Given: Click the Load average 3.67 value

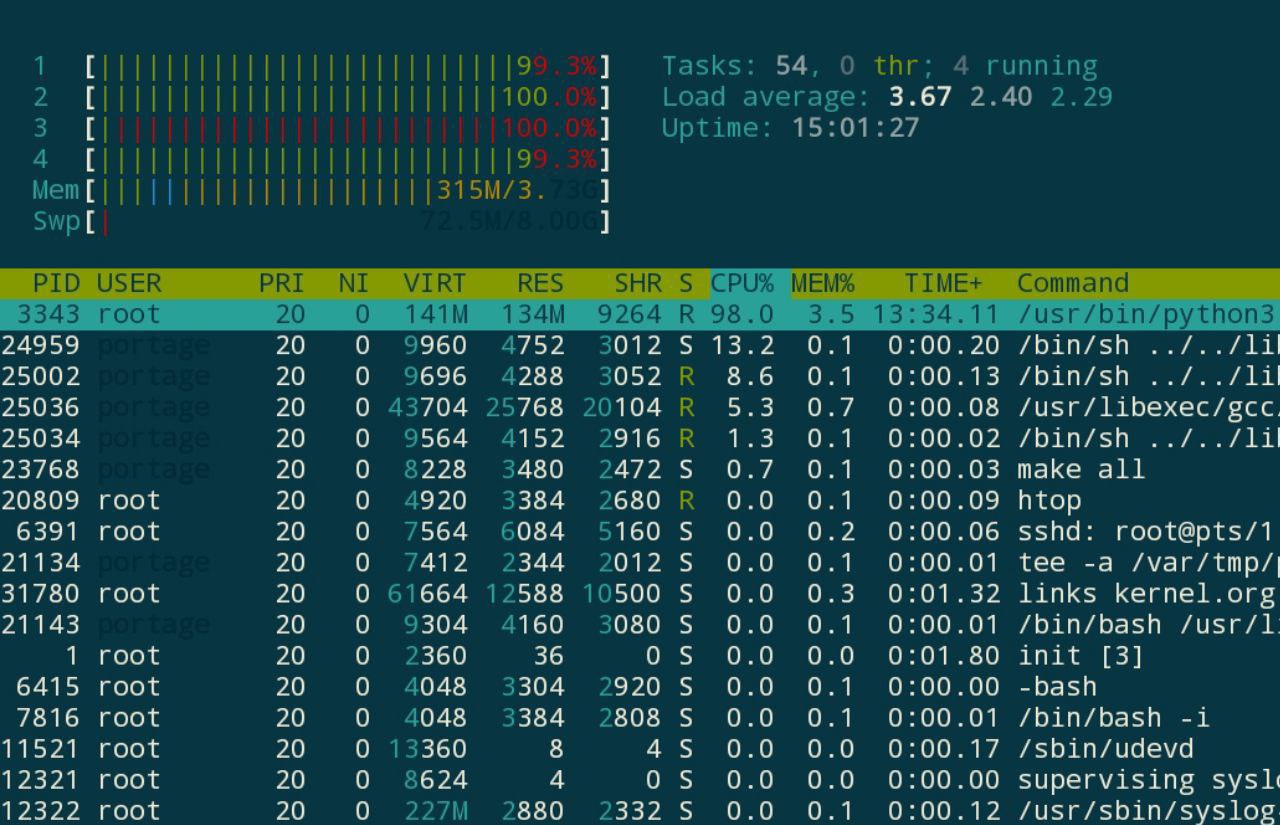Looking at the screenshot, I should pyautogui.click(x=920, y=97).
